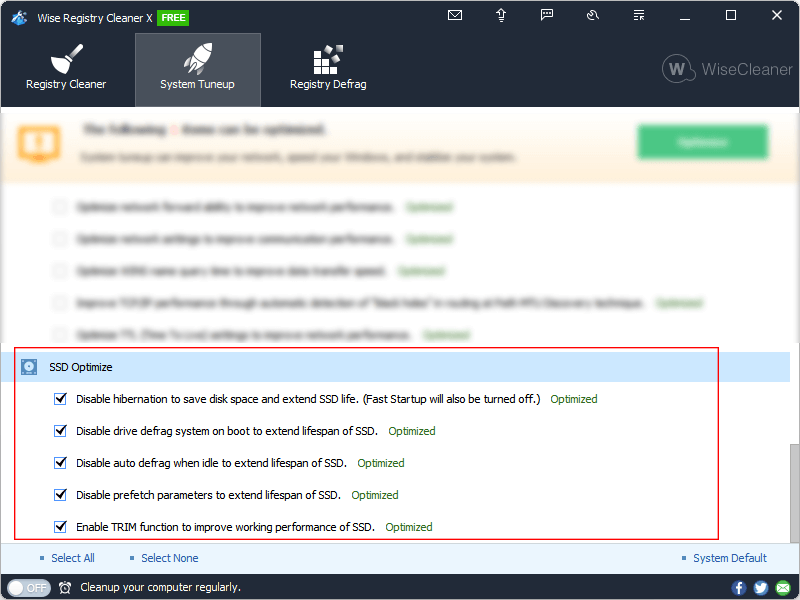Viewport: 800px width, 600px height.
Task: Click the green Optimize button
Action: [703, 142]
